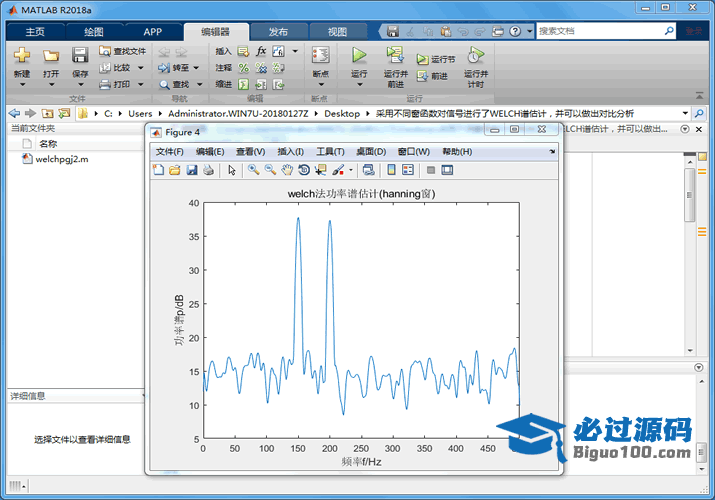Click the 新建 (New) plus icon
Viewport: 715px width, 500px height.
[x=22, y=55]
